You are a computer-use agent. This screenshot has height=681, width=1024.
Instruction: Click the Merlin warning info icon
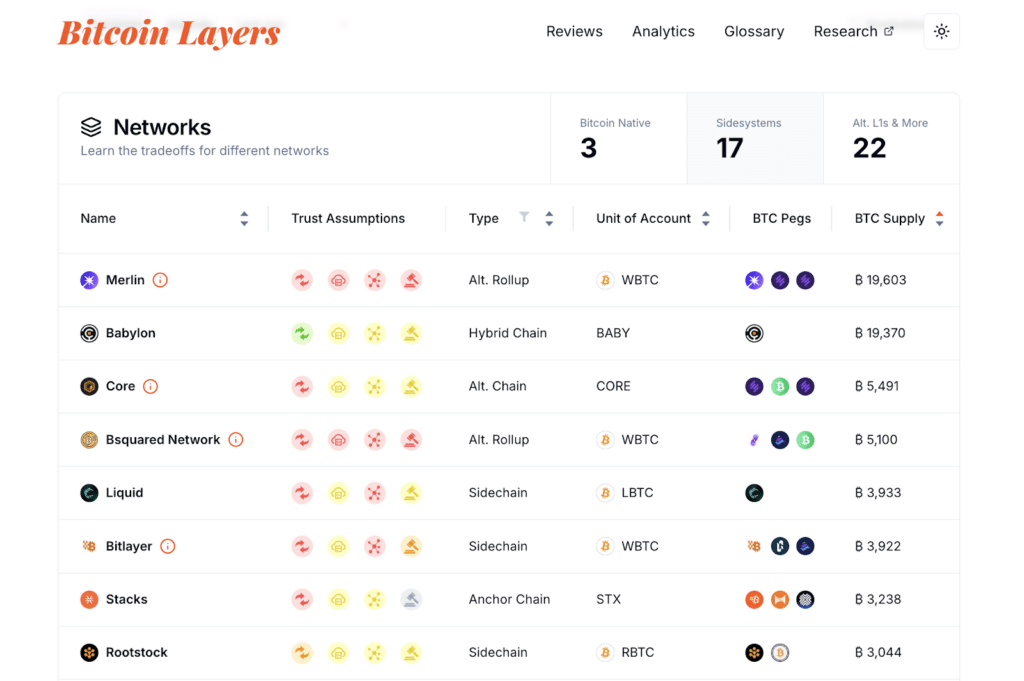[x=160, y=280]
